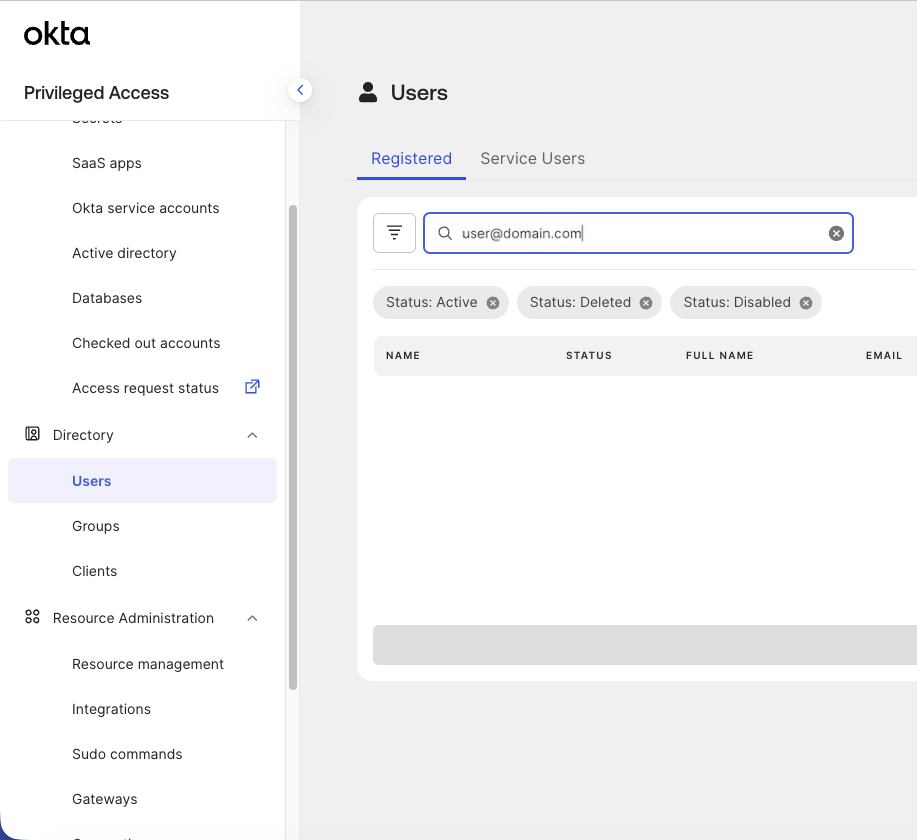
Task: Open the Clients page
Action: [x=94, y=572]
